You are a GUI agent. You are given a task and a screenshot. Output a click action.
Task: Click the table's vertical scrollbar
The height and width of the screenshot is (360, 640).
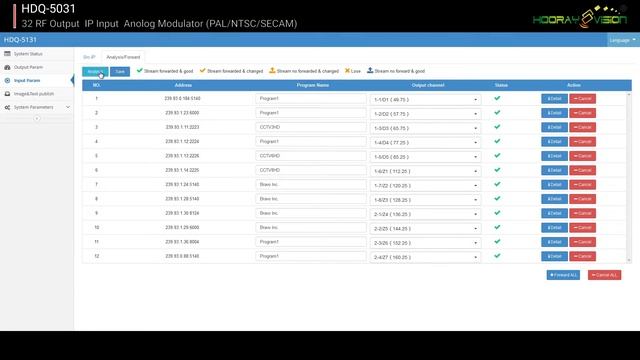tap(629, 177)
